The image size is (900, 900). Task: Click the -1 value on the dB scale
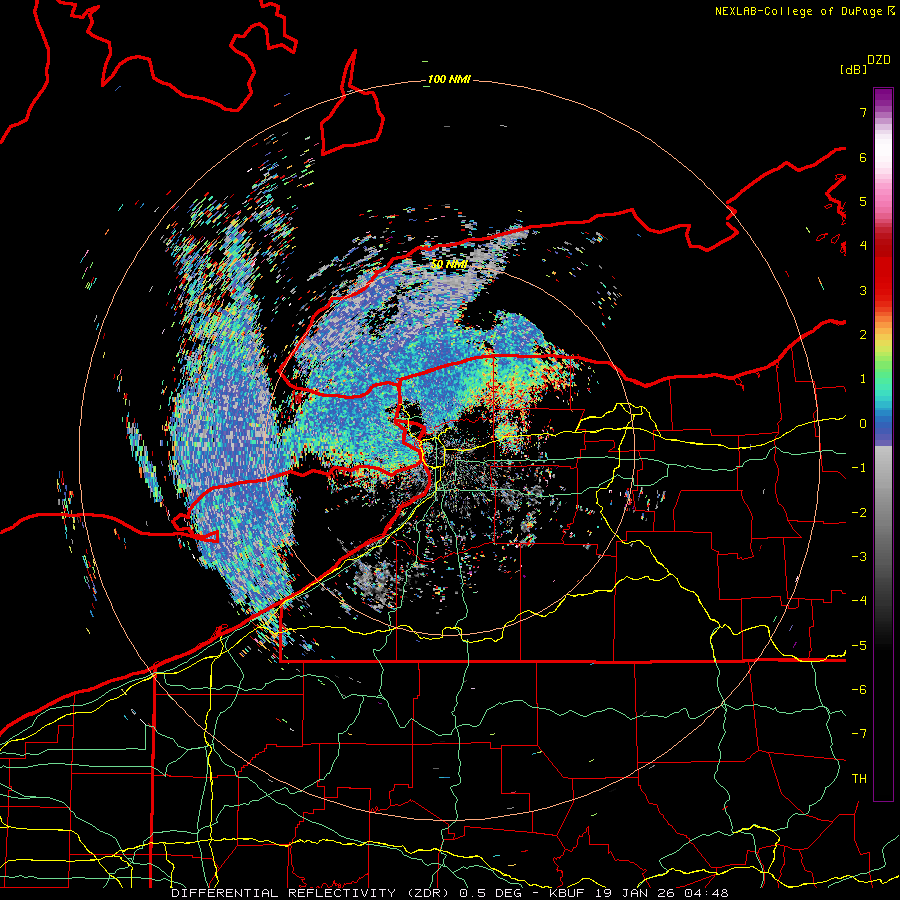[859, 468]
